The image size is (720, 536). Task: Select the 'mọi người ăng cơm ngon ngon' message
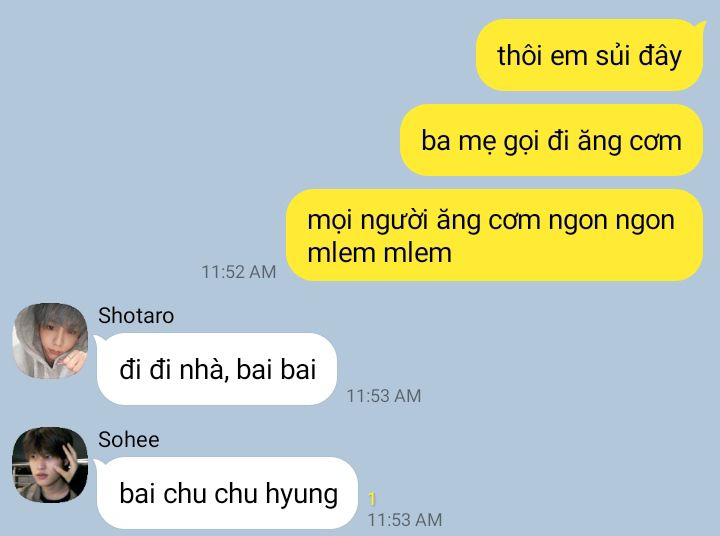(495, 235)
